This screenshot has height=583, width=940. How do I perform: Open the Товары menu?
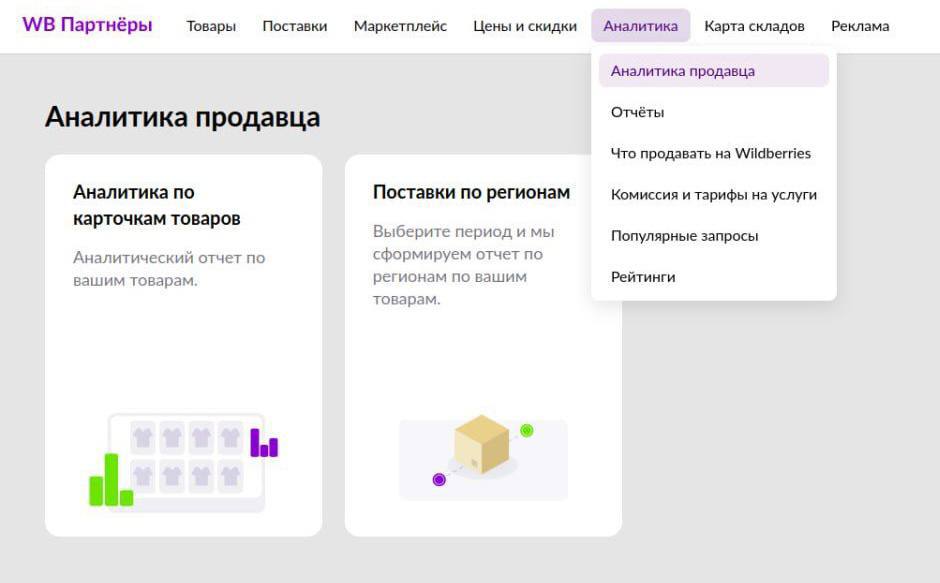coord(211,26)
